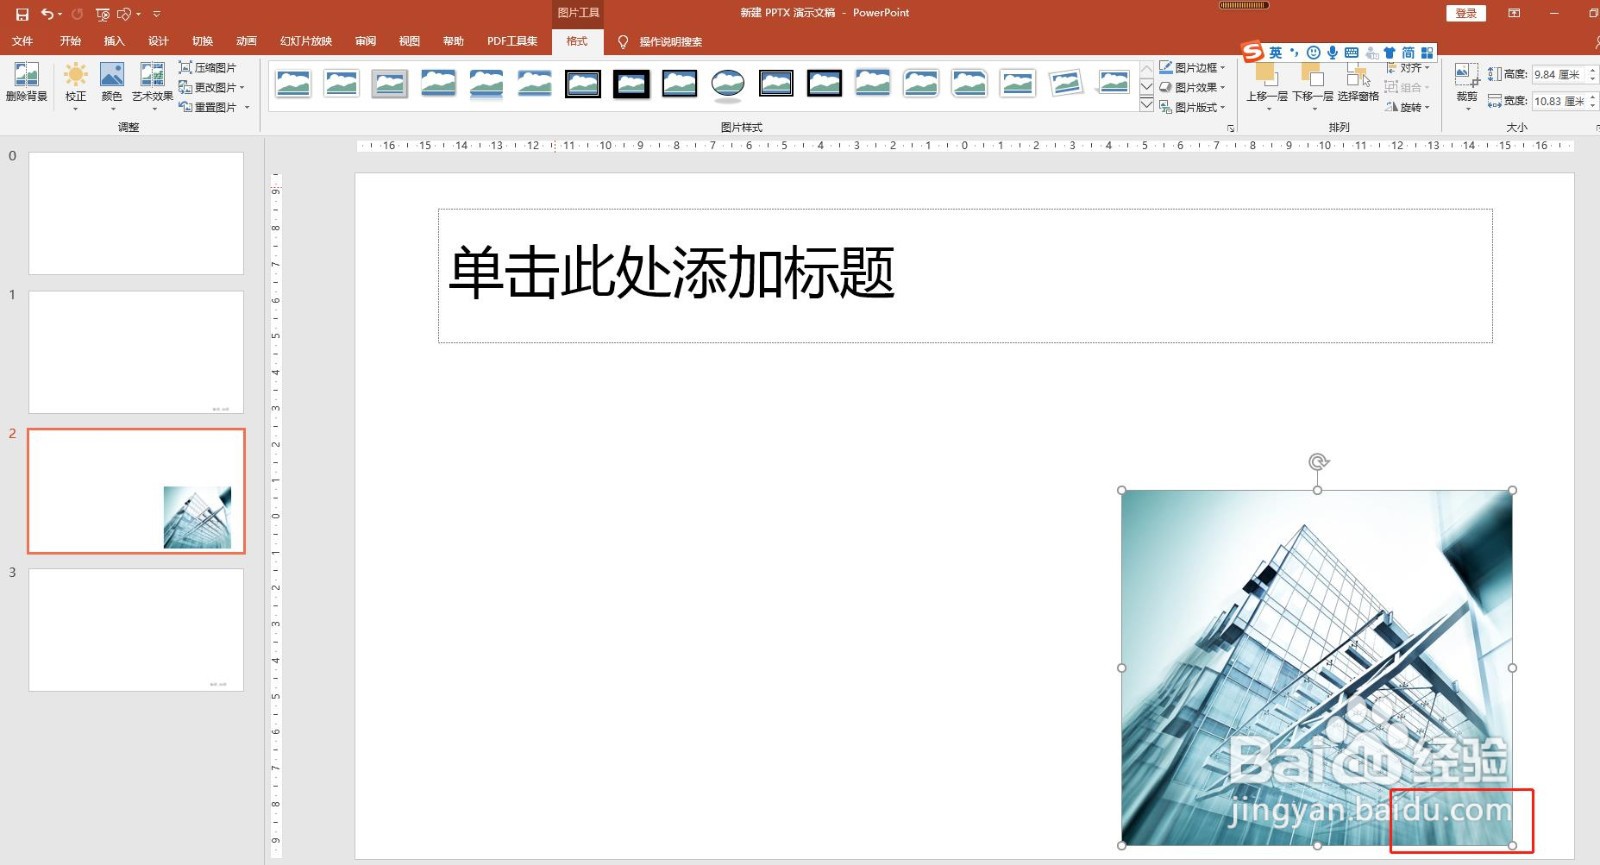Open the Picture Layout (图片版式) dropdown
The image size is (1600, 865).
point(1192,107)
